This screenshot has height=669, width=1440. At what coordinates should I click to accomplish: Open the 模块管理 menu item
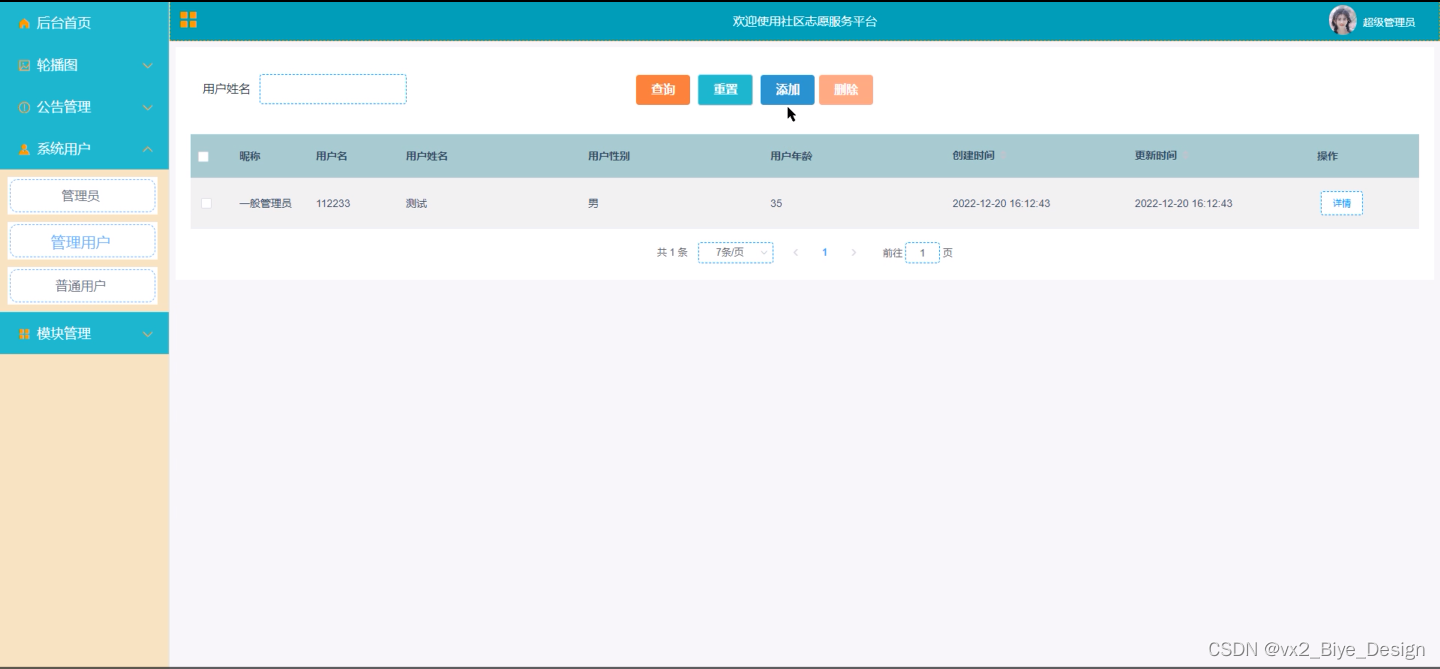(x=84, y=333)
